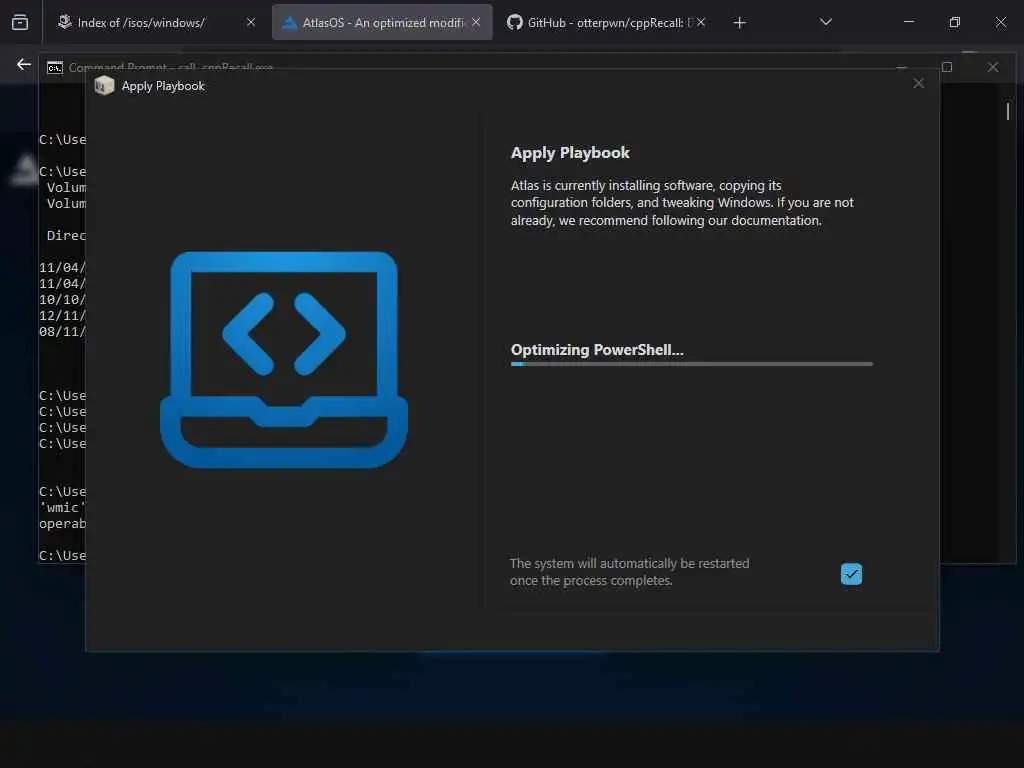Close the AtlasOS tab
Screen dimensions: 1024x768
476,22
